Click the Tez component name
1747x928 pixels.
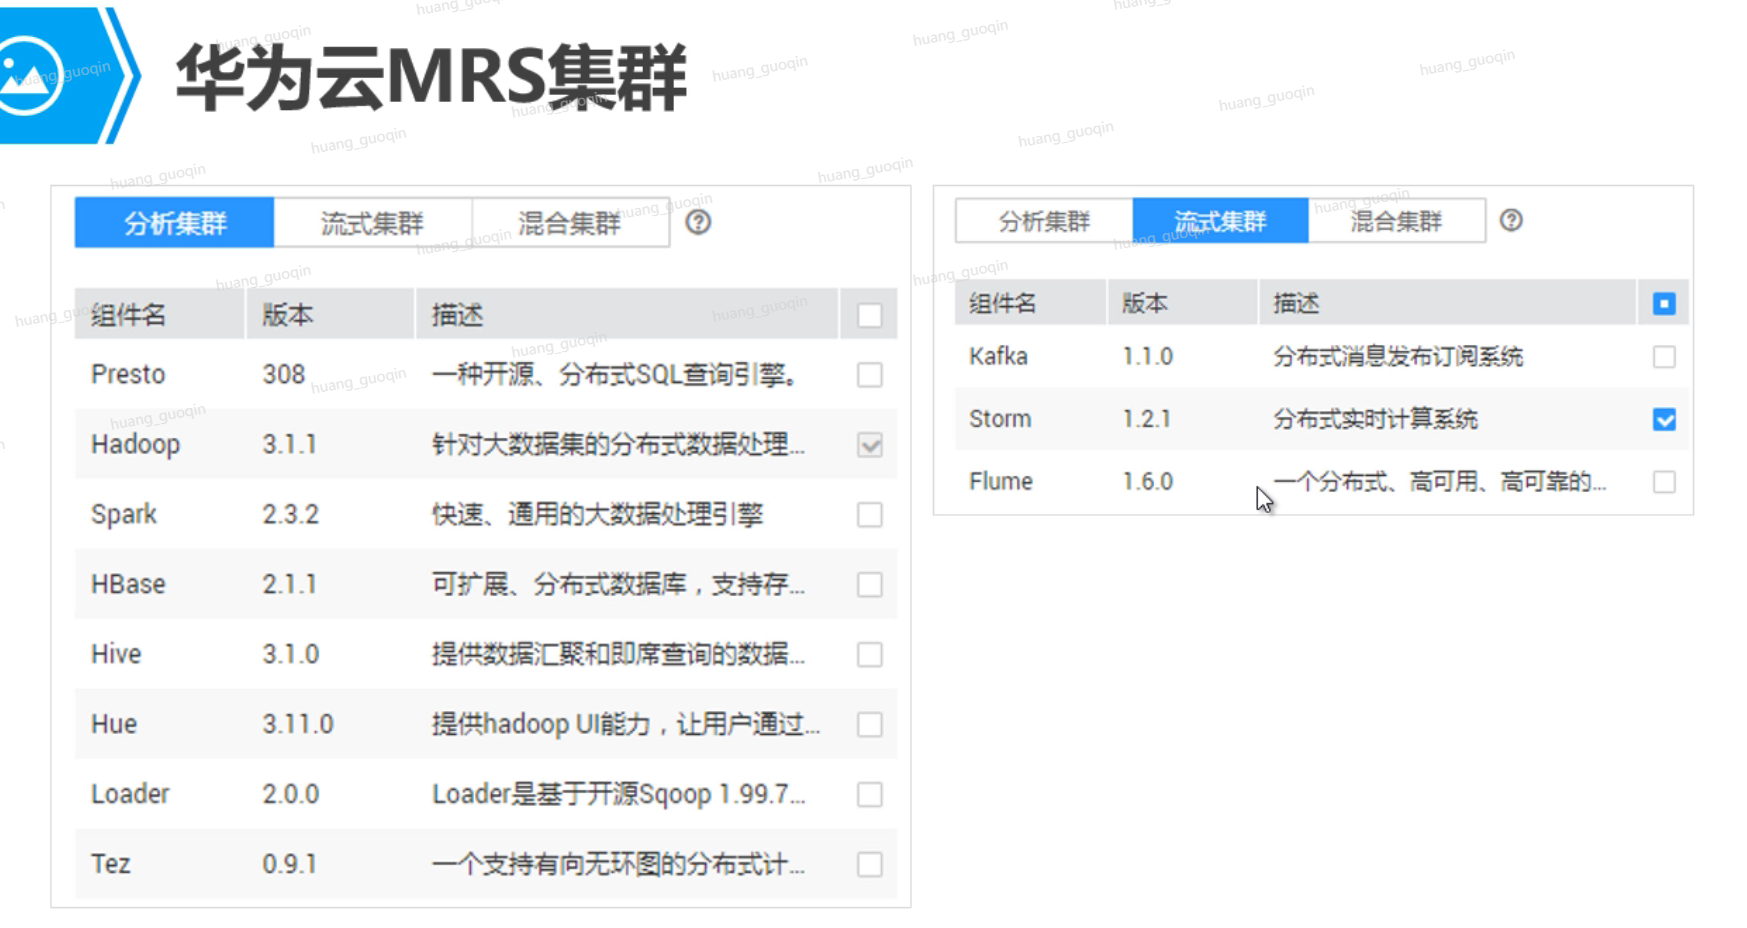111,864
